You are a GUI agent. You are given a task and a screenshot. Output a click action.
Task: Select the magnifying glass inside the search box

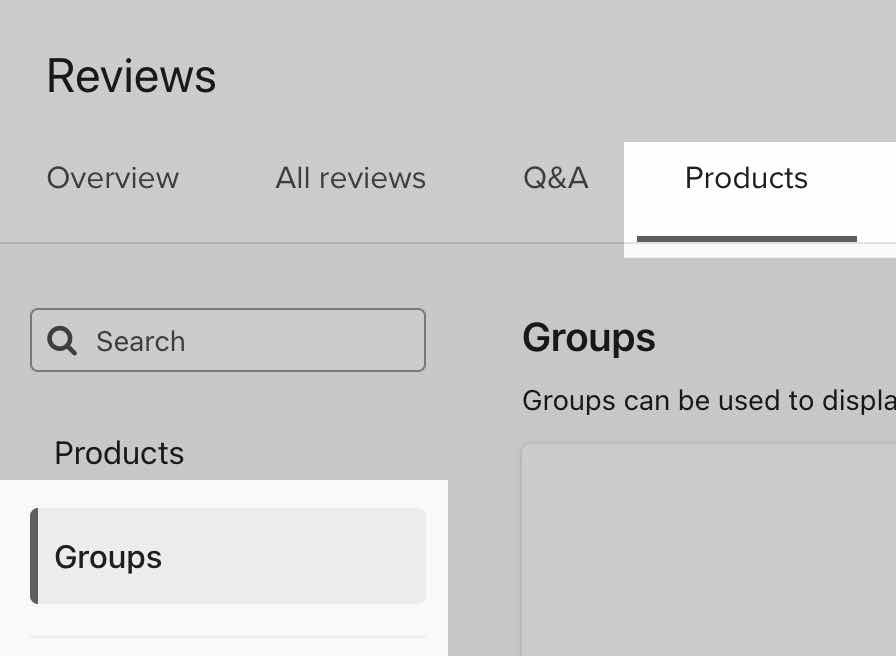62,340
